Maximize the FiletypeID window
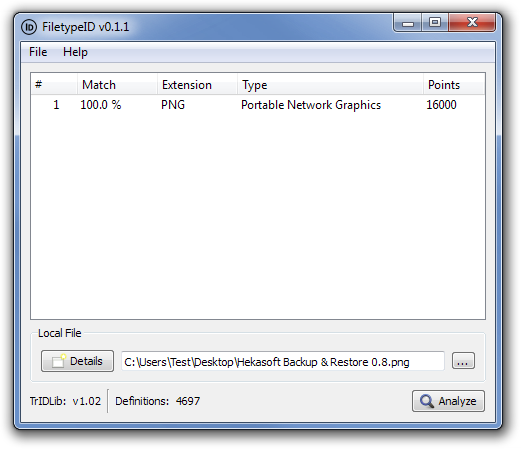521x449 pixels. (435, 23)
